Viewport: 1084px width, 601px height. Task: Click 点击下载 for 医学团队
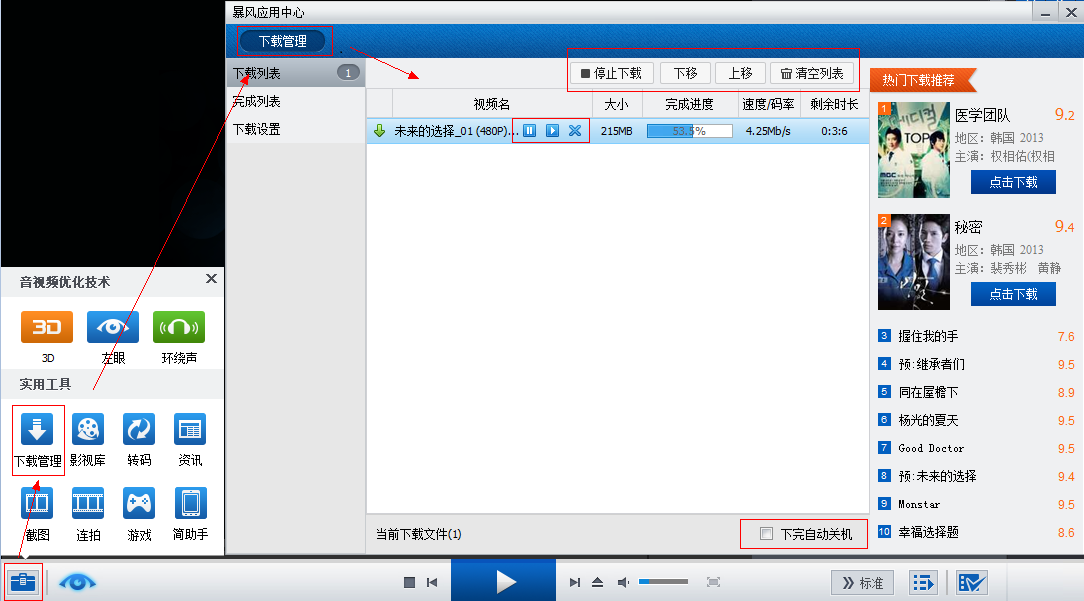(1013, 182)
